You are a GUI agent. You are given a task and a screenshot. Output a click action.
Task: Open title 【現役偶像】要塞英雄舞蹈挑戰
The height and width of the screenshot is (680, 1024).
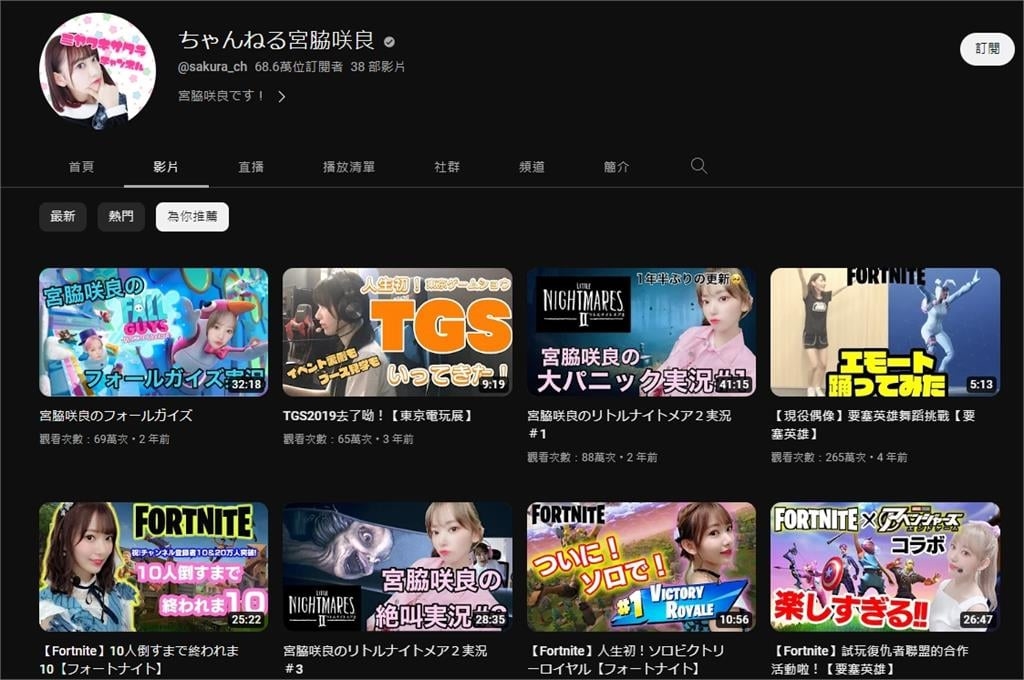click(873, 424)
